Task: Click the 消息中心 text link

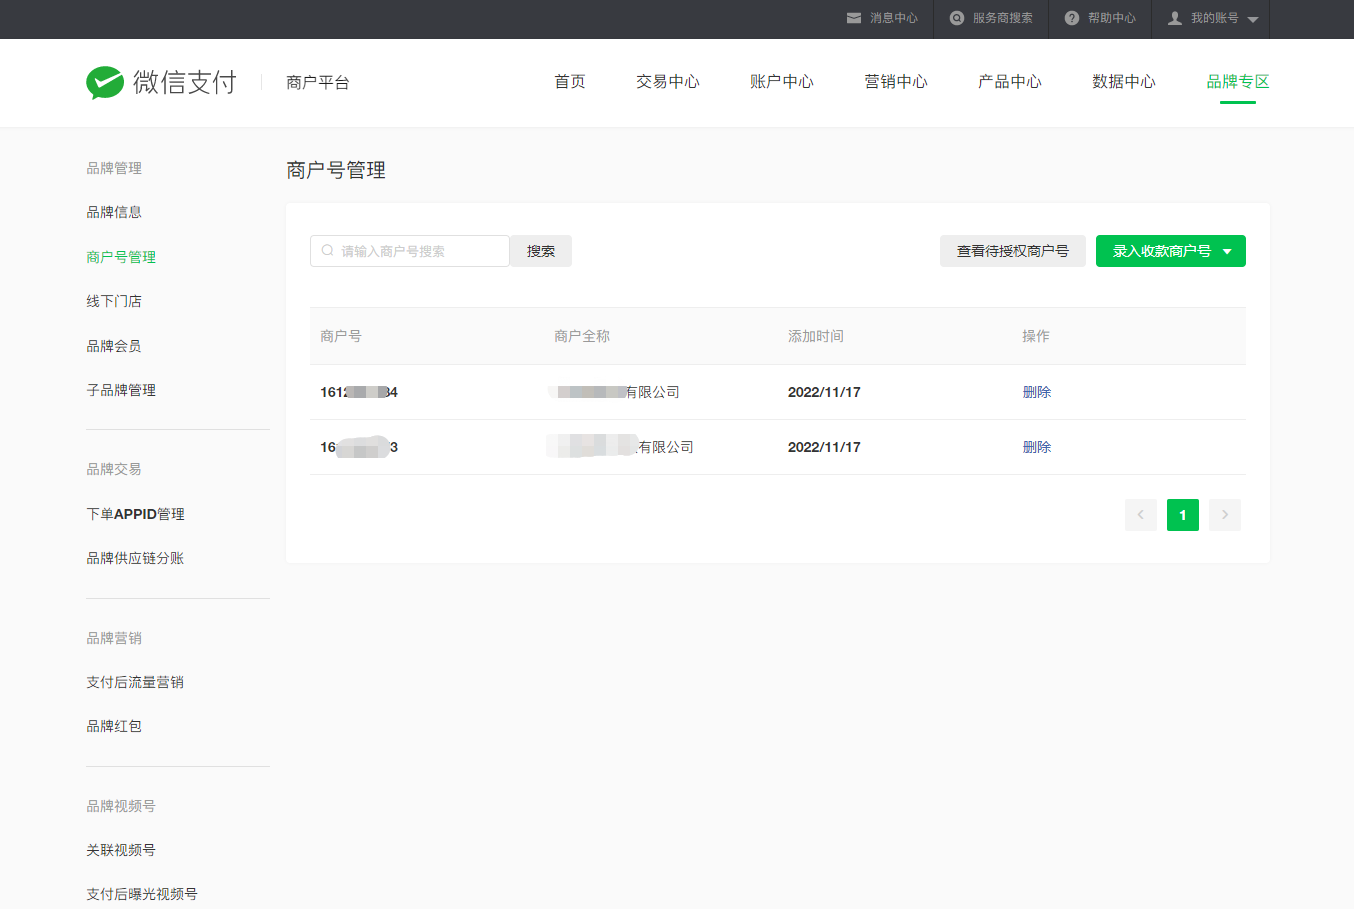Action: point(893,18)
